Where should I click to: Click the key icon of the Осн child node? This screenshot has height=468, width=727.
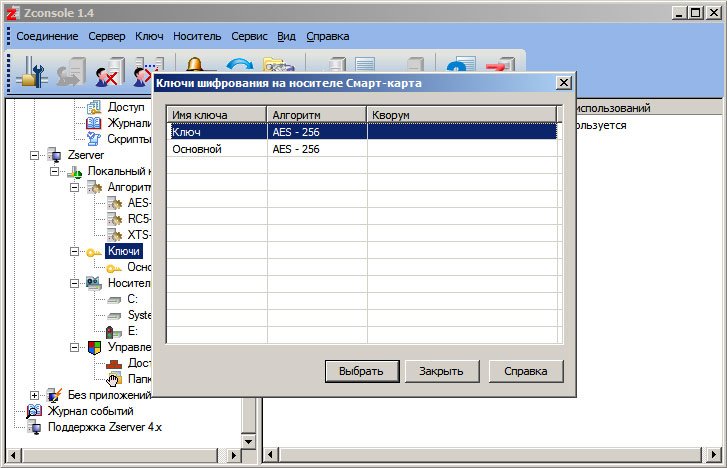click(x=114, y=268)
